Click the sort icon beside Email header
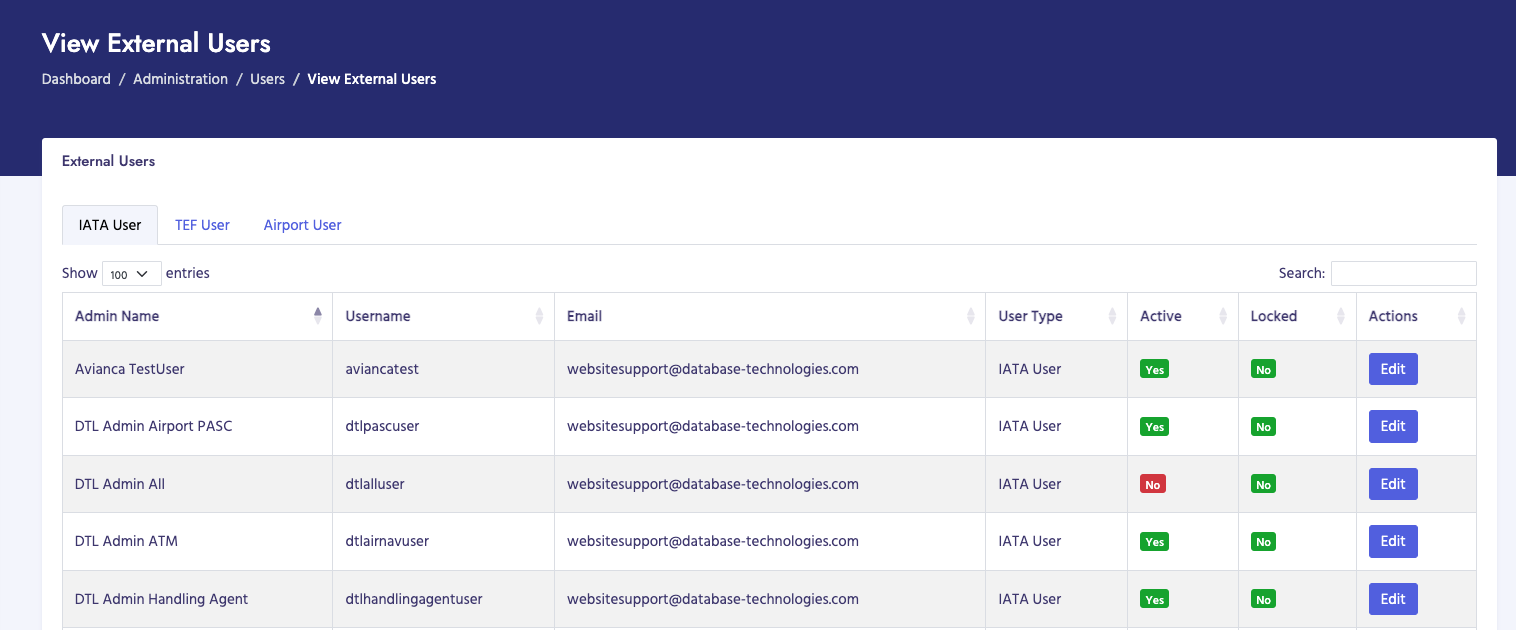Image resolution: width=1516 pixels, height=630 pixels. point(969,315)
